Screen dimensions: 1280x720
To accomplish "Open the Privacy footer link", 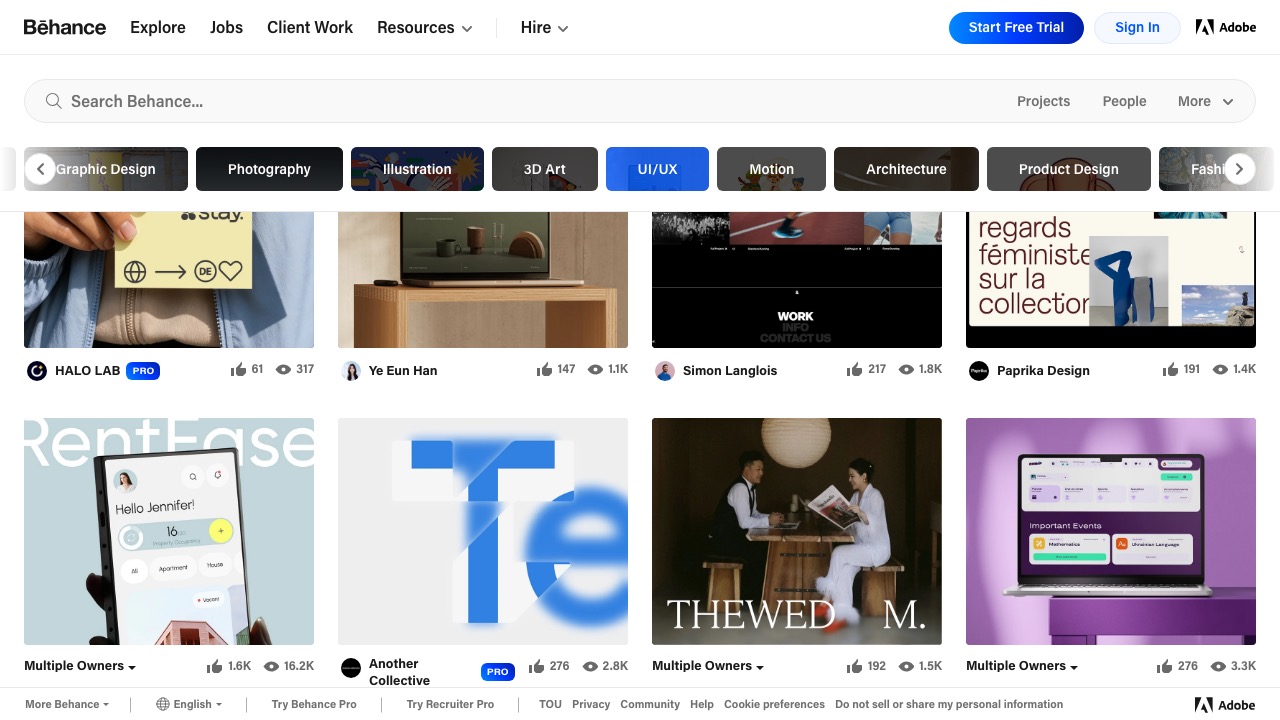I will click(x=591, y=704).
